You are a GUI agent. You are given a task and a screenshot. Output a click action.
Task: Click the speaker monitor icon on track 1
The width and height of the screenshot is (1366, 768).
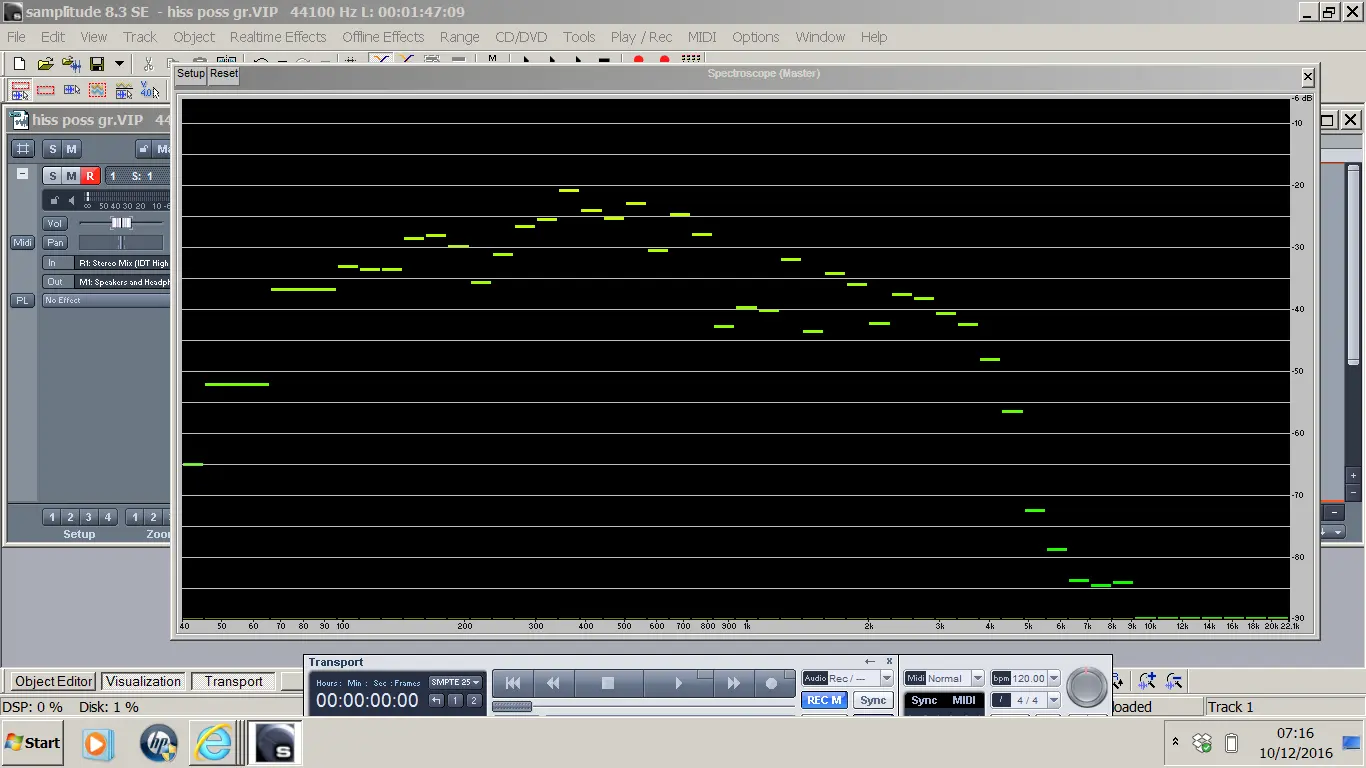[x=71, y=200]
